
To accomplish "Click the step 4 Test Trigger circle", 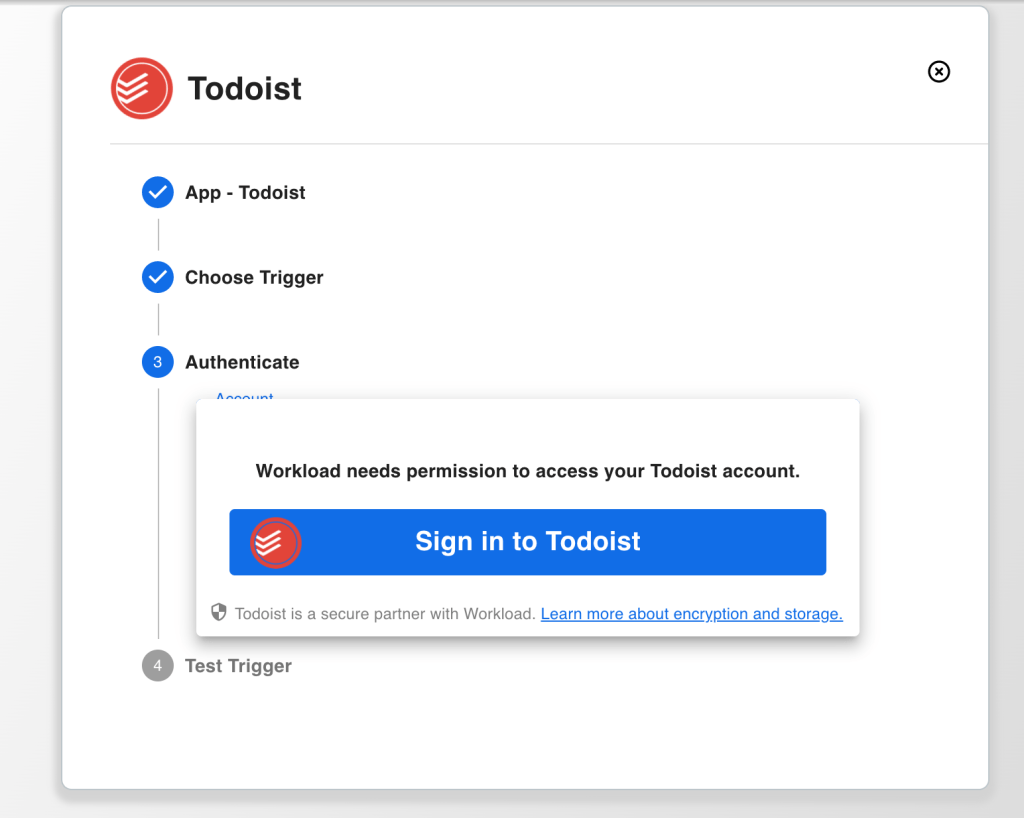I will tap(158, 665).
